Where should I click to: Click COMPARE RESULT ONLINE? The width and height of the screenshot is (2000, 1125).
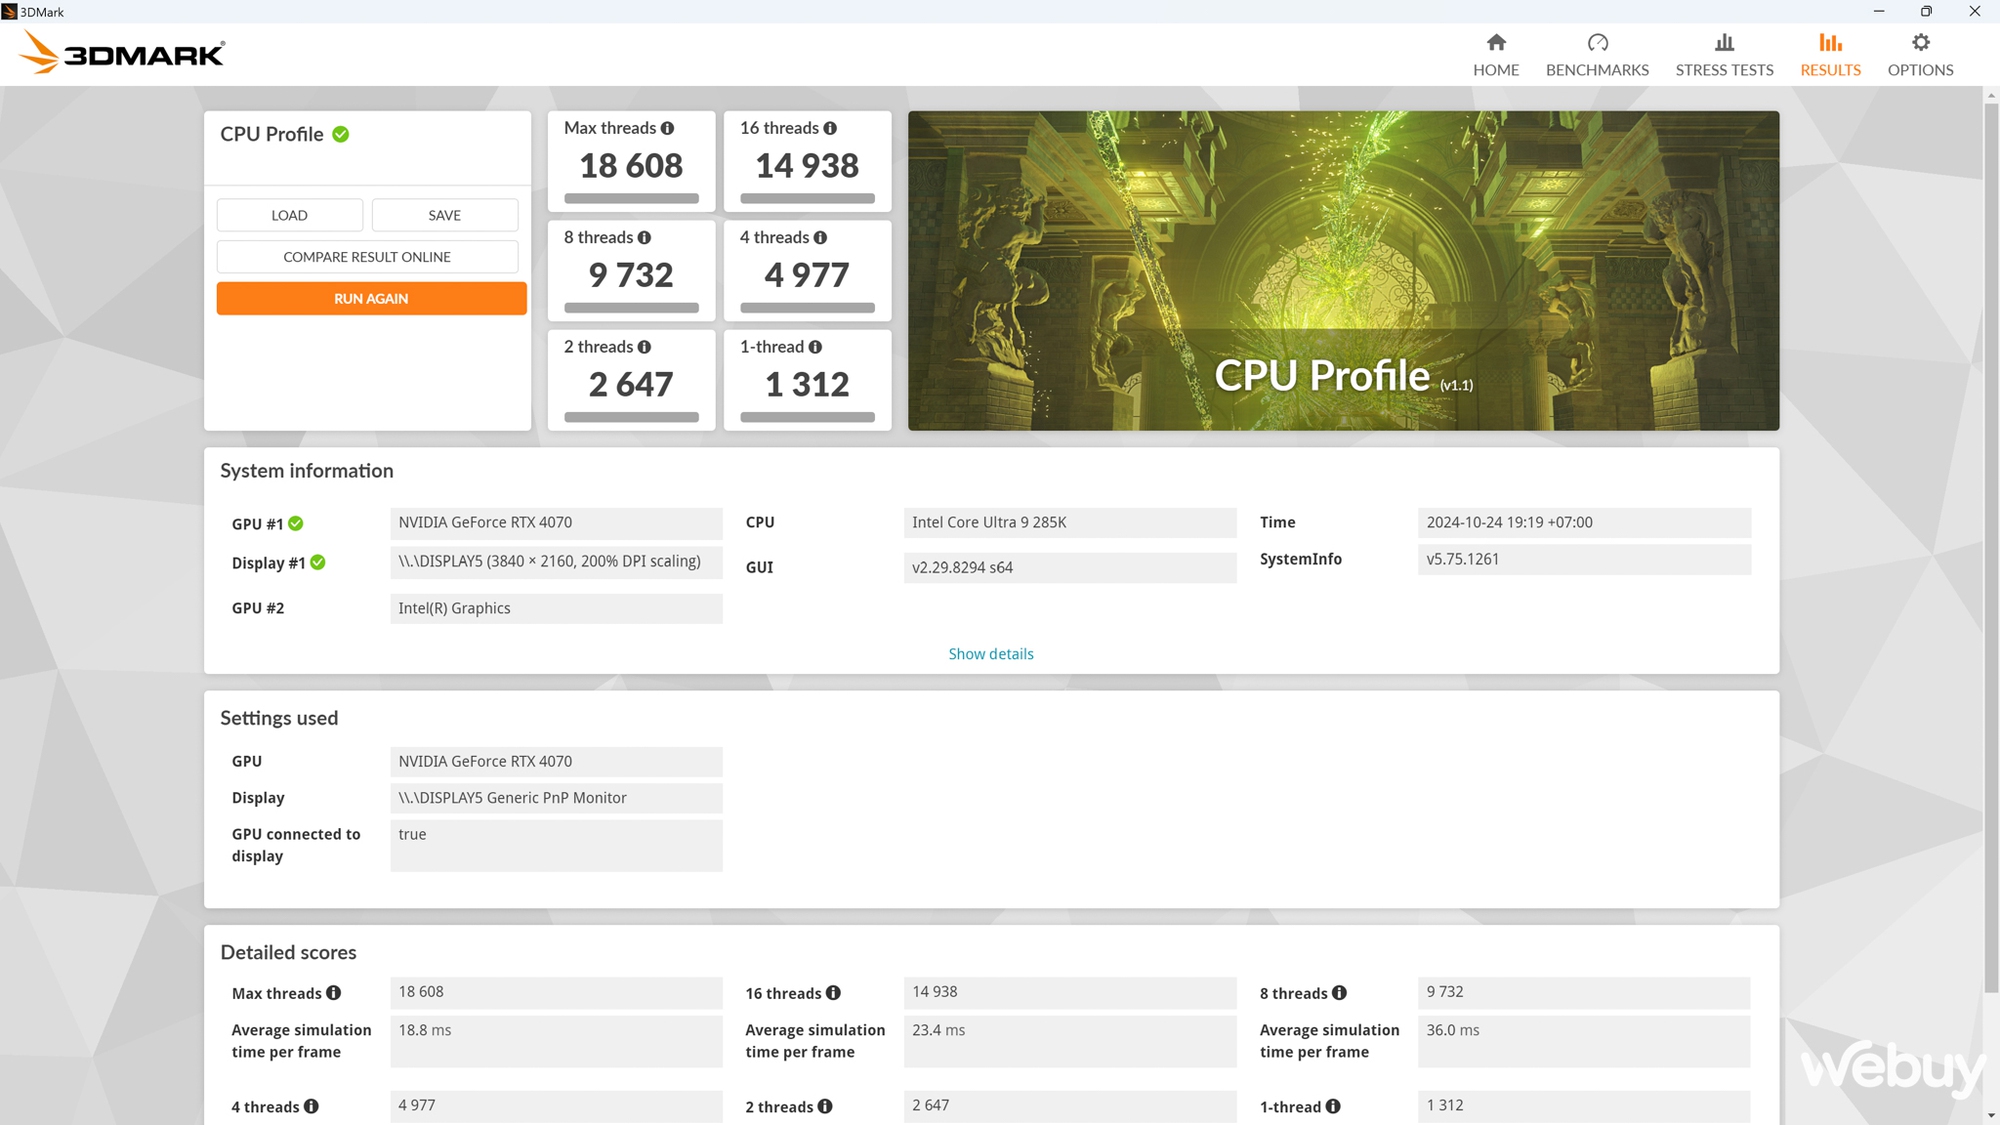(x=367, y=257)
